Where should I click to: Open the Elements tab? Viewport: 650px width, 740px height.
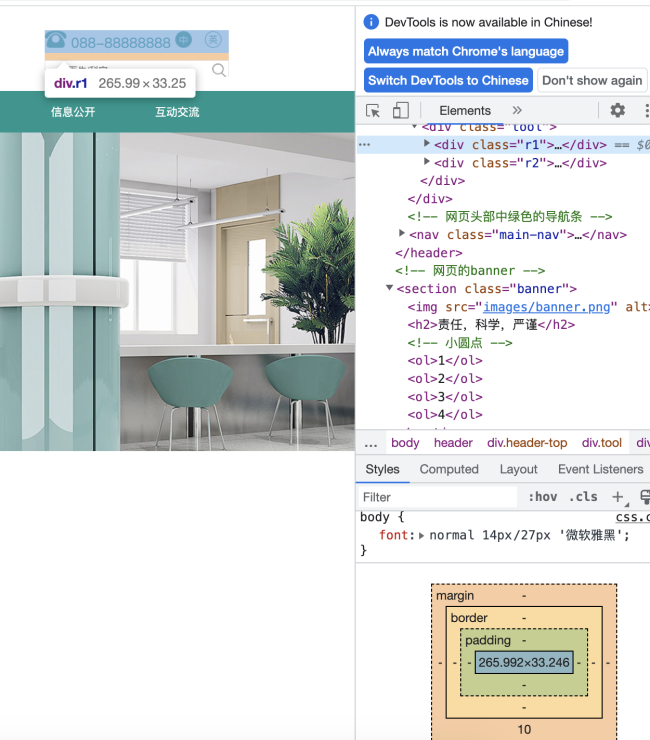click(465, 110)
